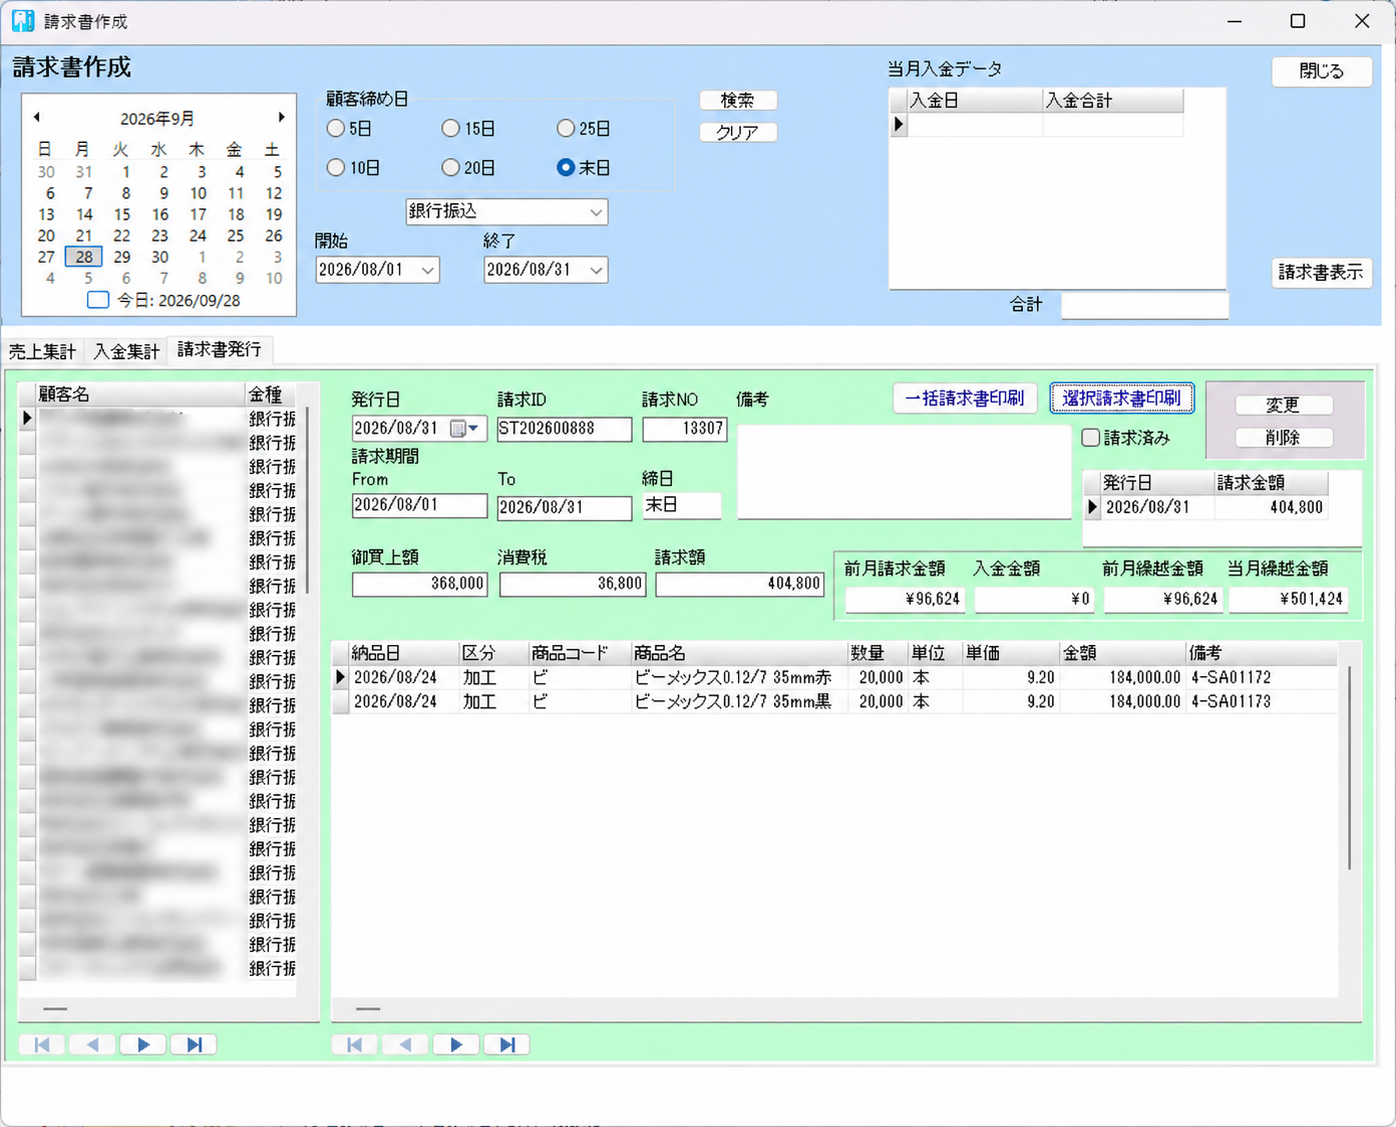
Task: Jump to last record in detail grid navigator
Action: (x=507, y=1044)
